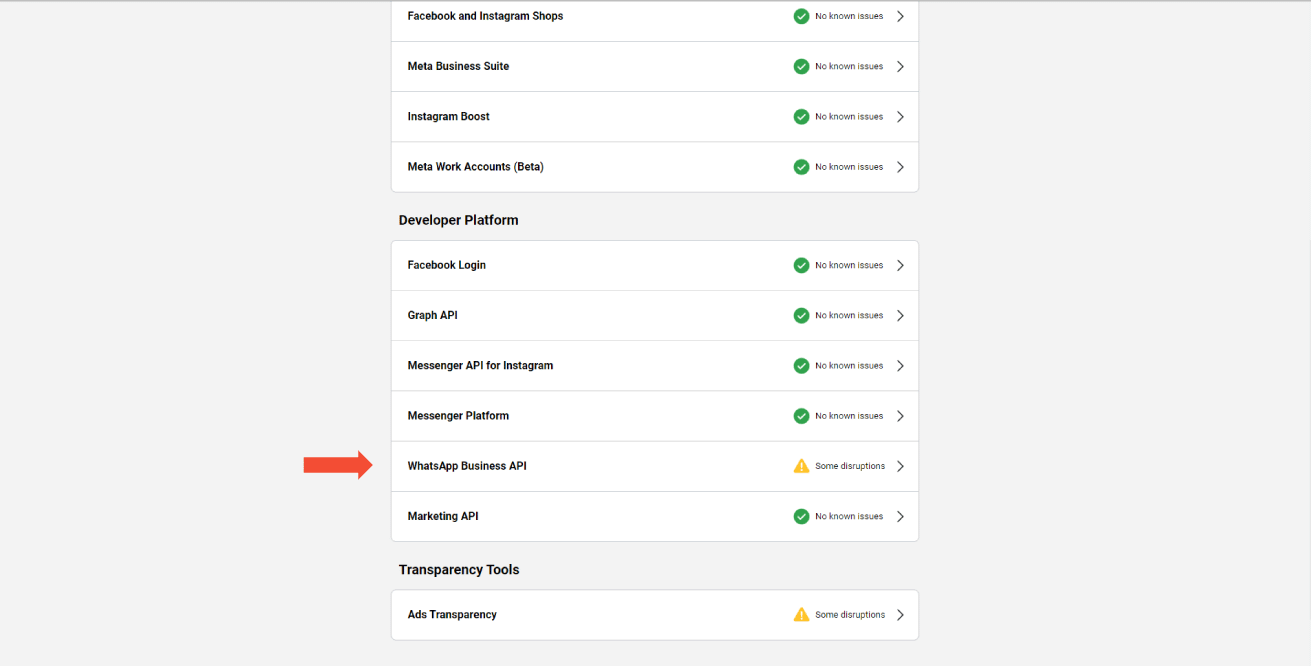Open Messenger Platform status details

pos(655,416)
